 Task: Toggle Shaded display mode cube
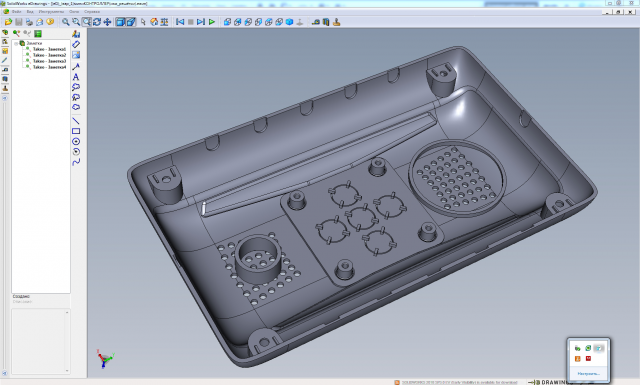120,22
